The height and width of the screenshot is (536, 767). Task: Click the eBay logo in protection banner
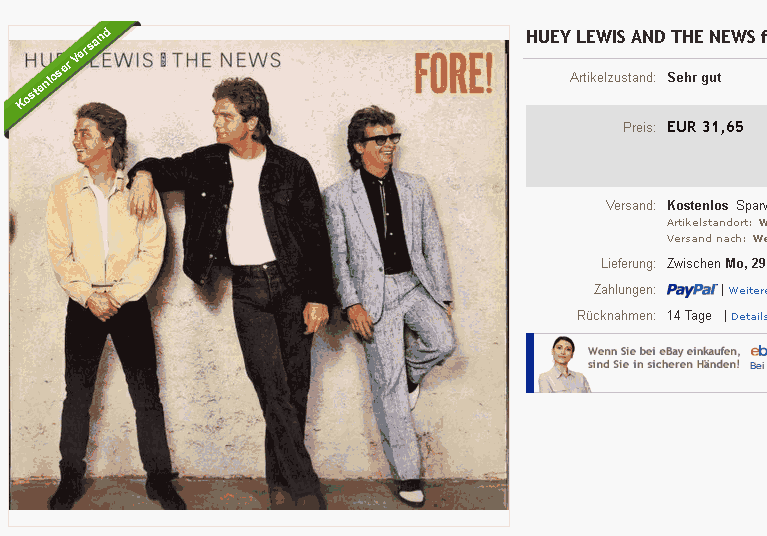coord(759,351)
